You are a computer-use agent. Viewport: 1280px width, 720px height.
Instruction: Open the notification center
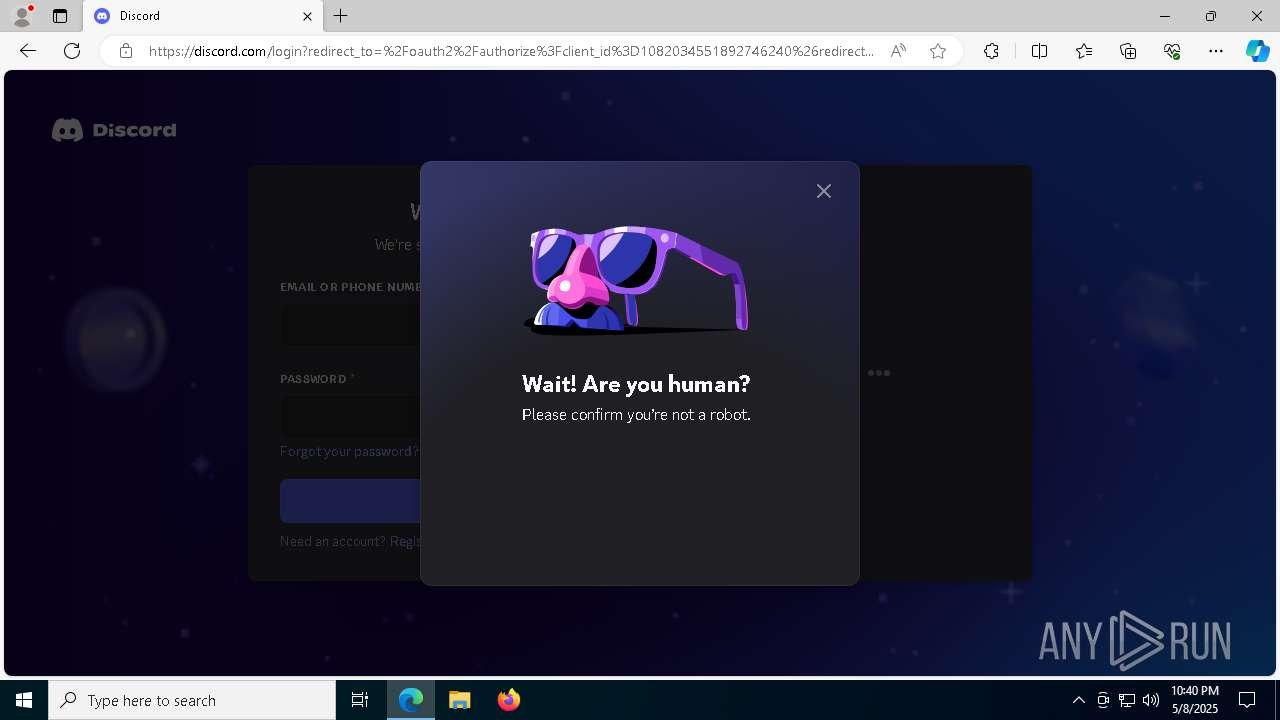(1247, 700)
